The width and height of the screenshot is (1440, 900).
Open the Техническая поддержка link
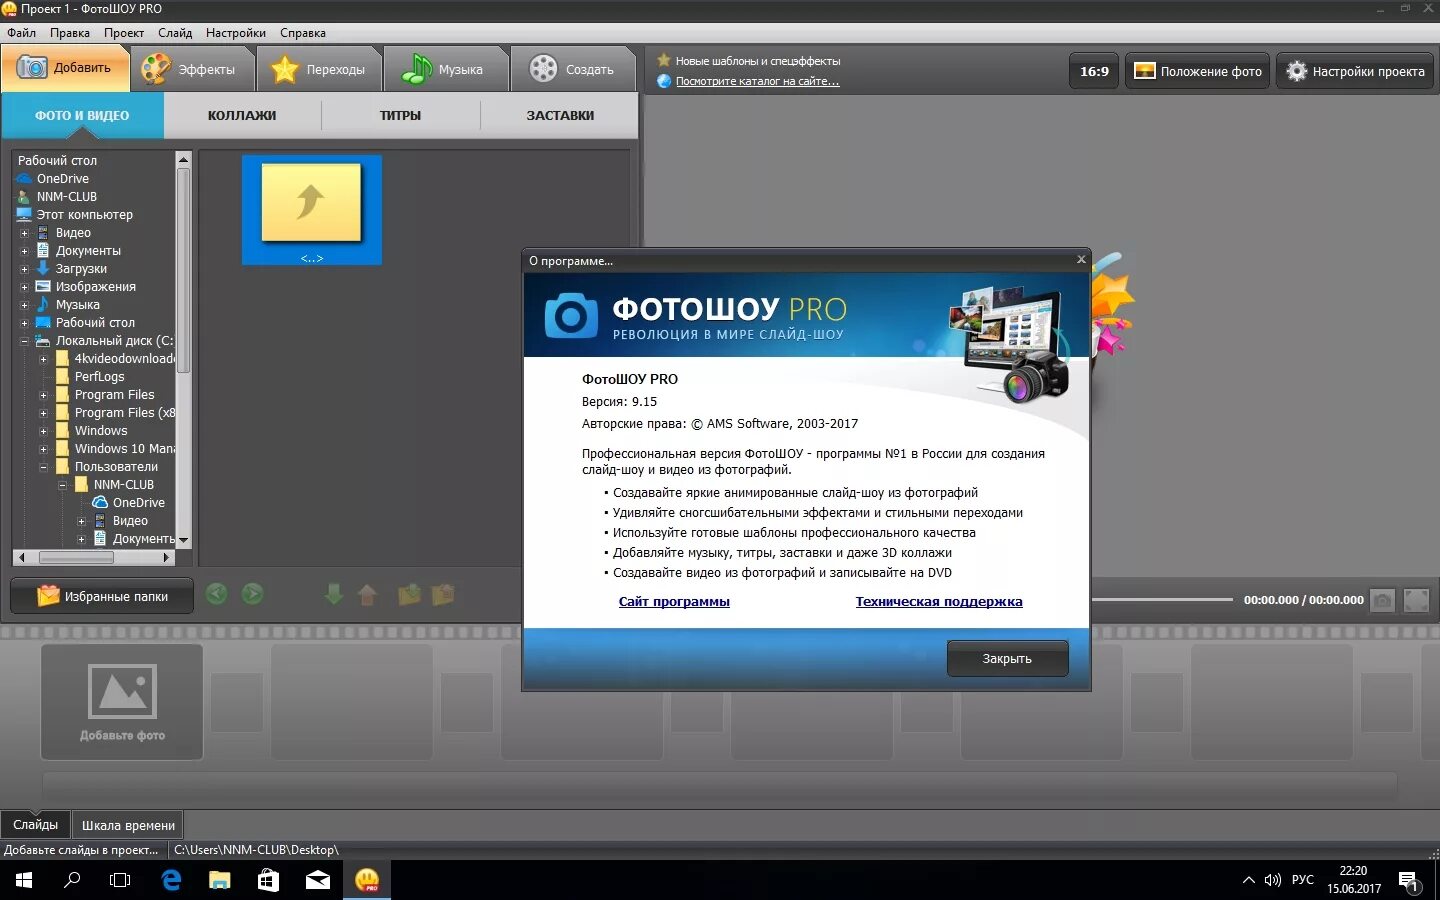[x=939, y=601]
